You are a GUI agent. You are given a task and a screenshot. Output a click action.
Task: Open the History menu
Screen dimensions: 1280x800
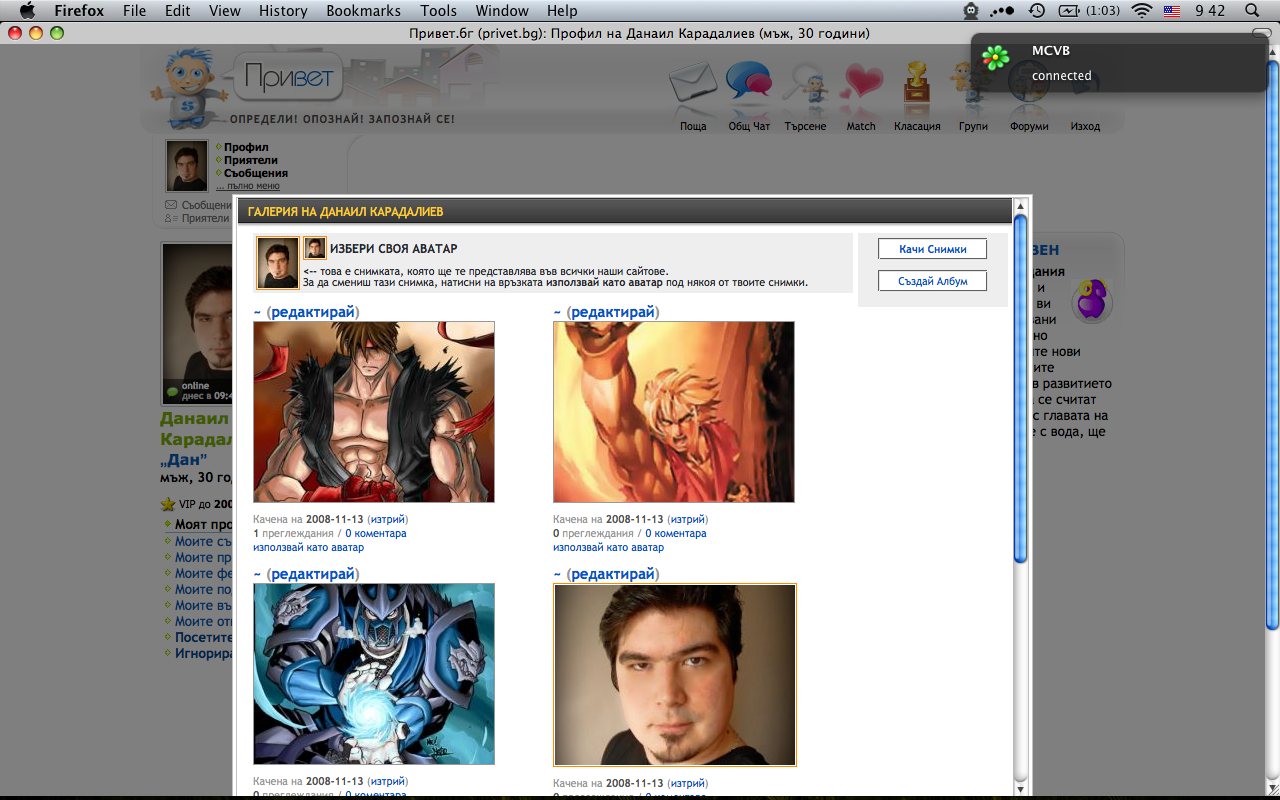tap(283, 11)
